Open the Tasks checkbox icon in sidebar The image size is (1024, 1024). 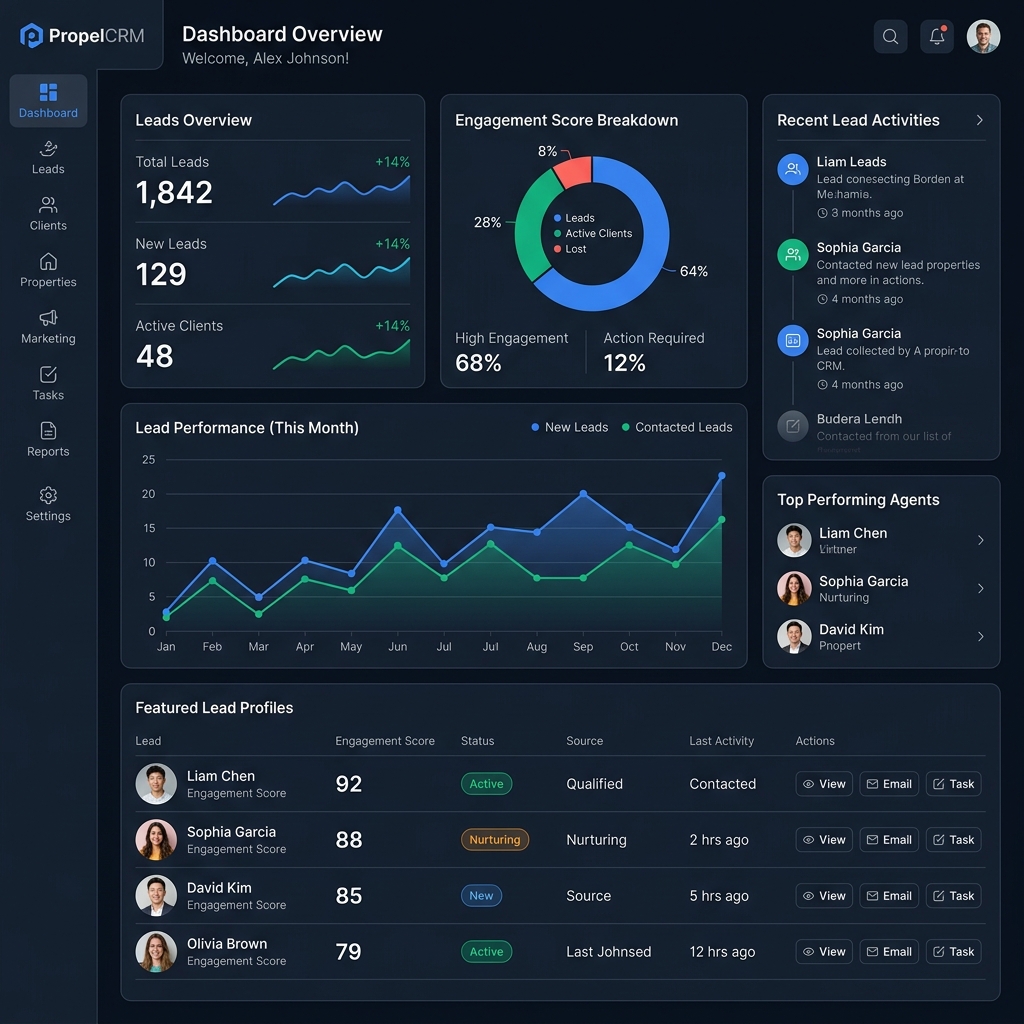pos(48,375)
